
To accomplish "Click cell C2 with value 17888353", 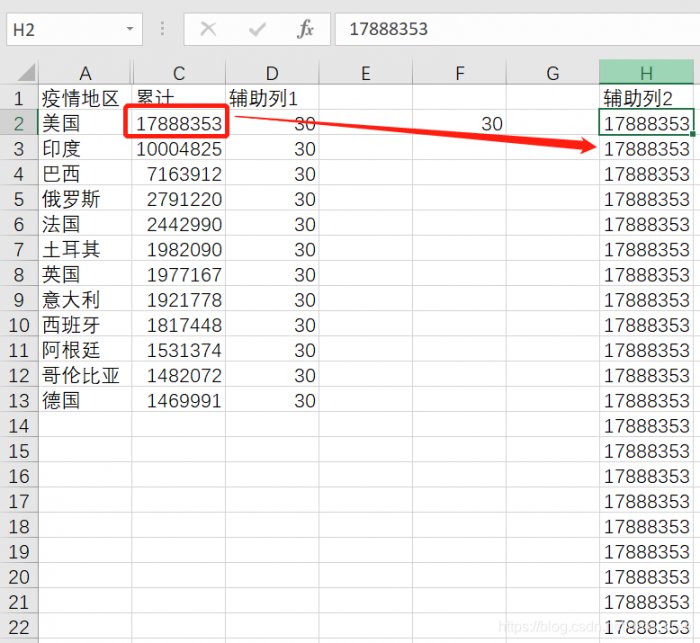I will [x=178, y=124].
